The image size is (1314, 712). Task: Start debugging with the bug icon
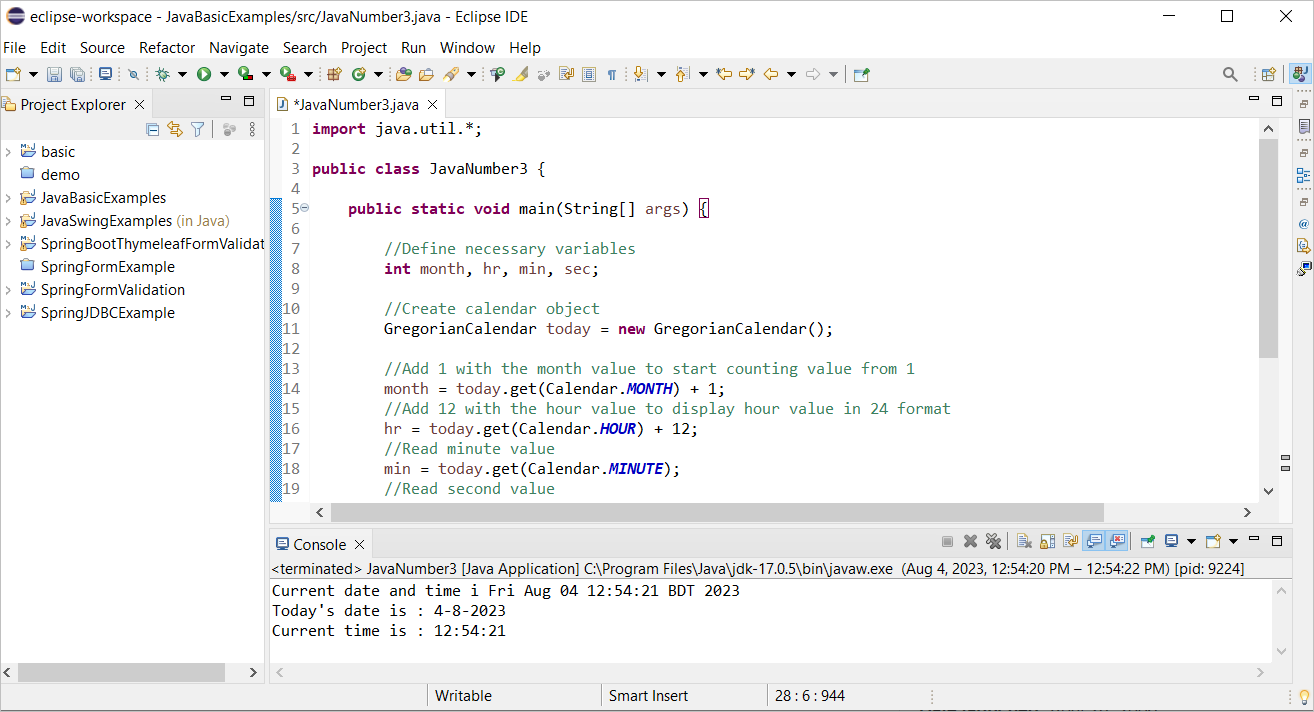[x=163, y=74]
